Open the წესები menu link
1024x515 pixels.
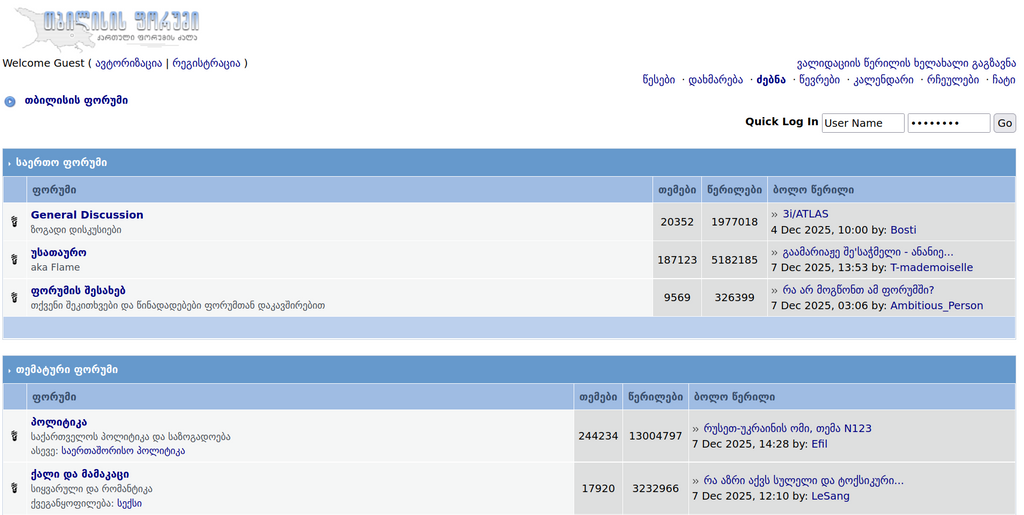(x=658, y=80)
